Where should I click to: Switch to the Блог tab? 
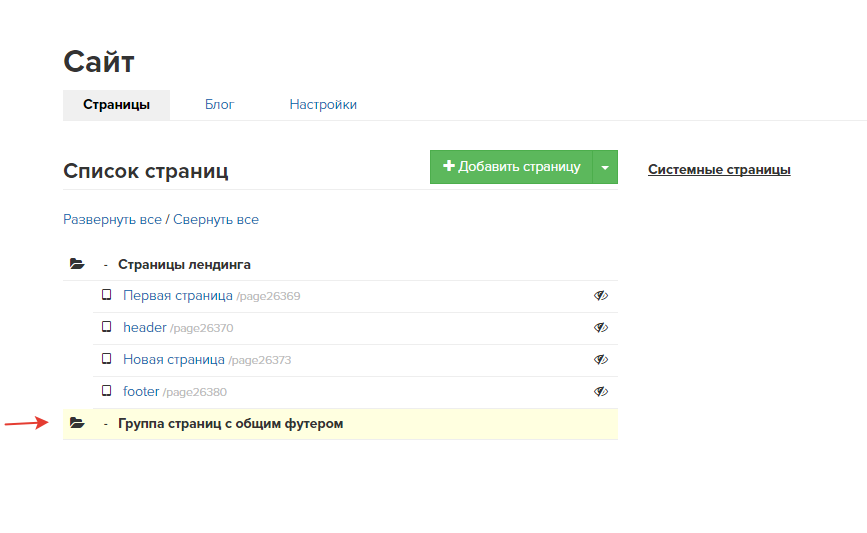pyautogui.click(x=220, y=104)
